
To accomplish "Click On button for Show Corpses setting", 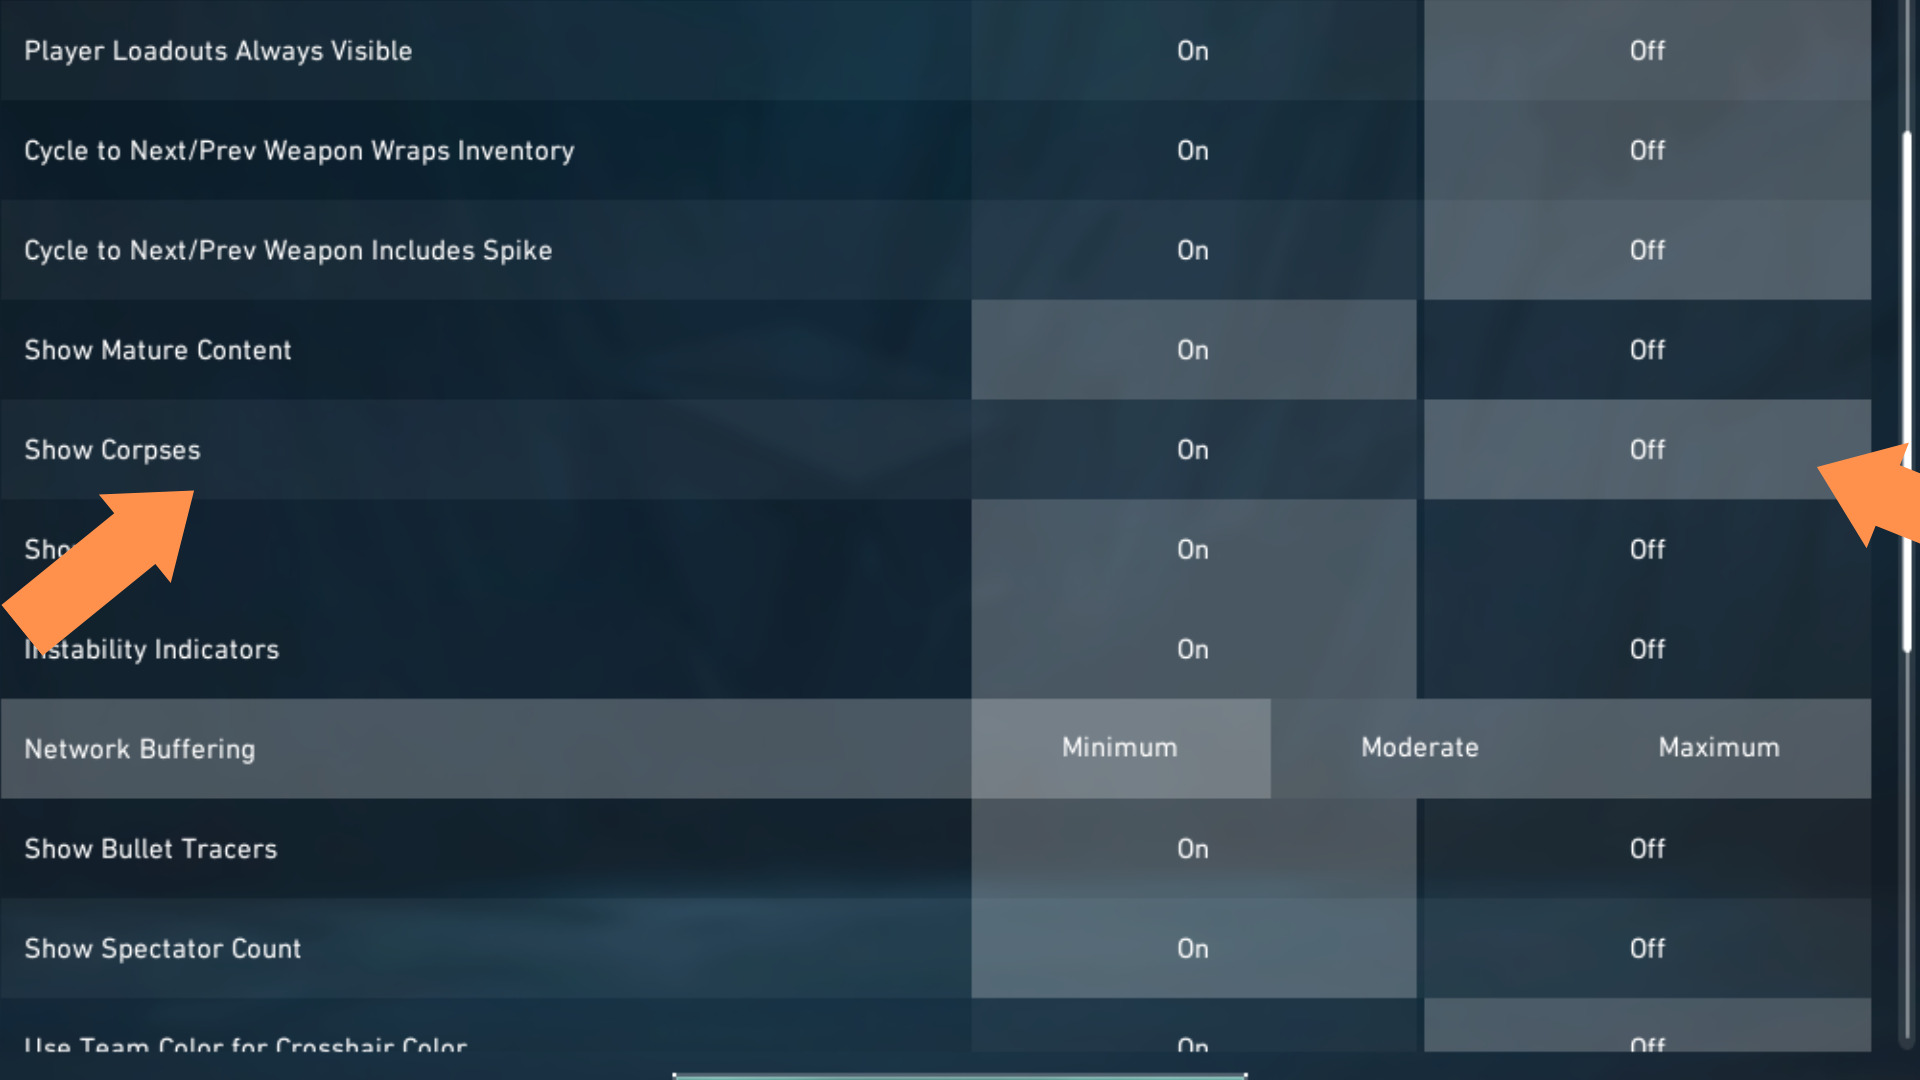I will click(1191, 448).
